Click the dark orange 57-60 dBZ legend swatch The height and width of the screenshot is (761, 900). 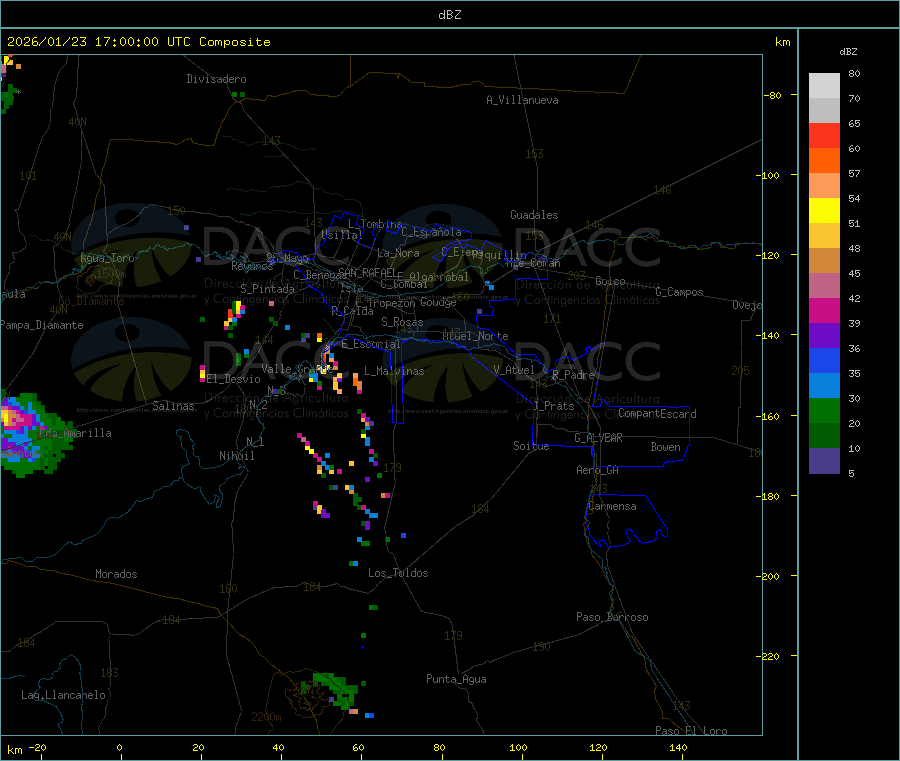pos(824,161)
